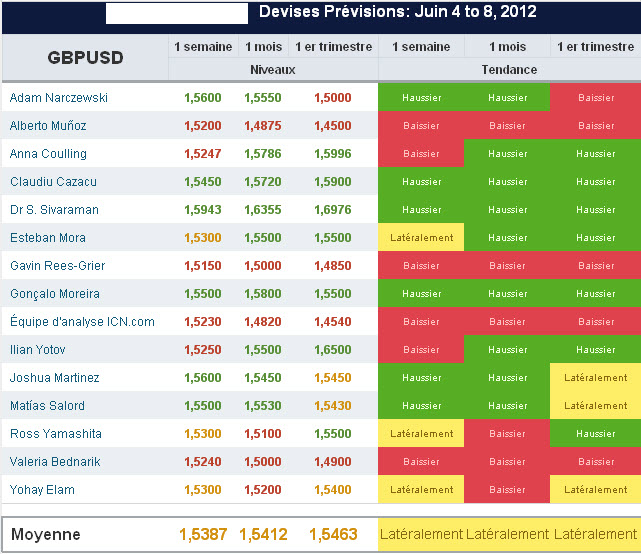Click Esteban Mora's yellow Latéralement weekly cell
Image resolution: width=641 pixels, height=554 pixels.
(421, 237)
